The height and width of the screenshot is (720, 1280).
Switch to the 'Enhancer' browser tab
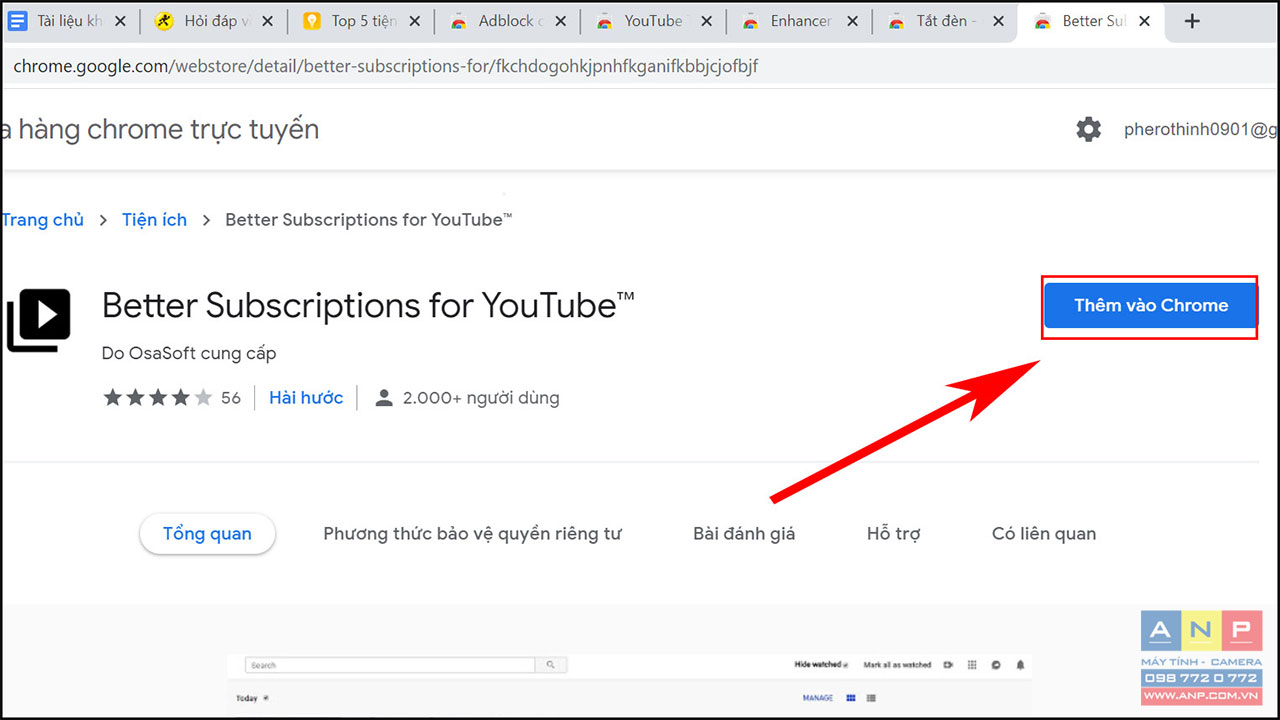click(799, 21)
